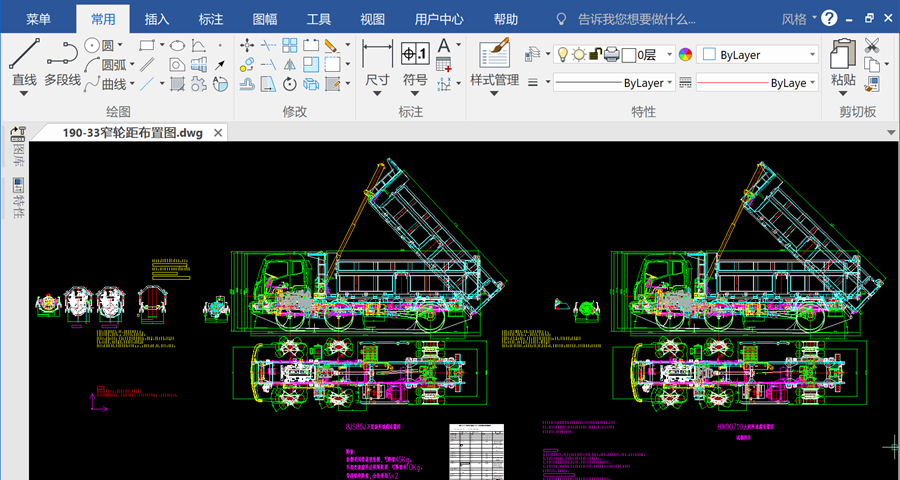This screenshot has width=900, height=480.
Task: Click the scissors cut icon
Action: [872, 45]
